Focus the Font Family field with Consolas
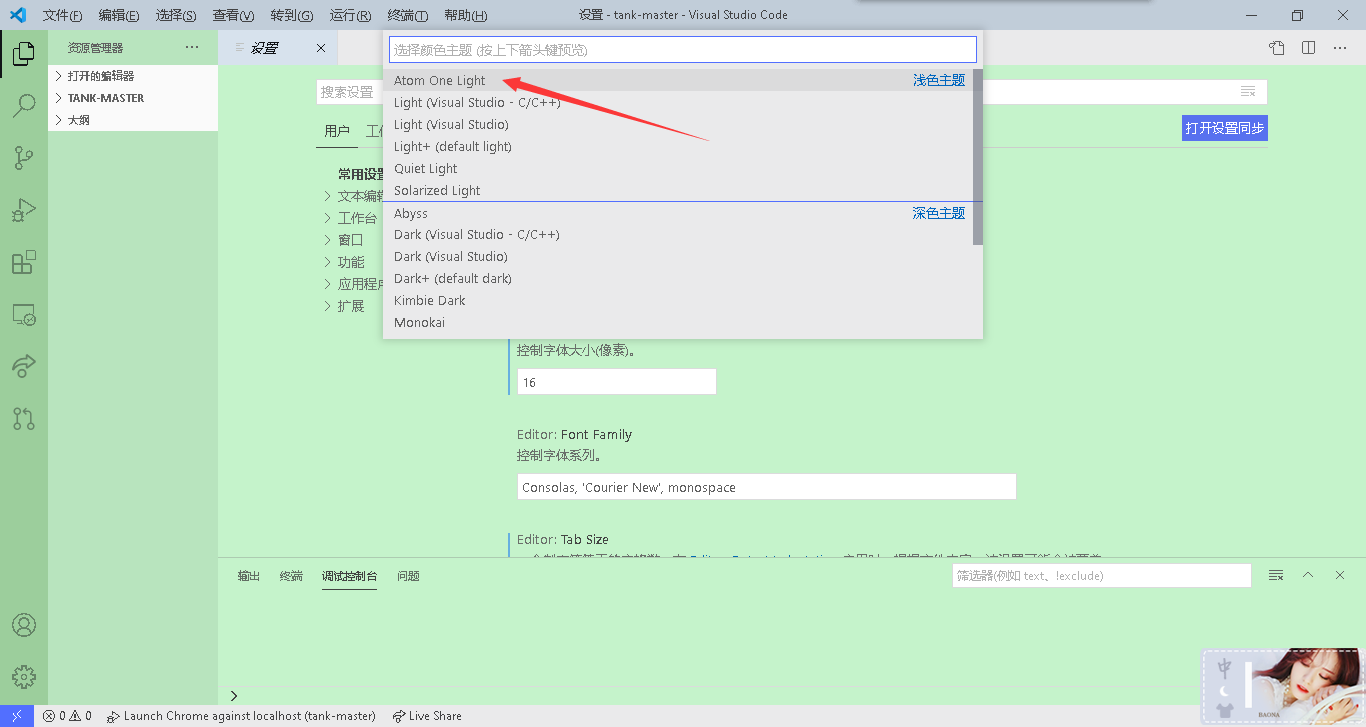This screenshot has height=727, width=1366. pos(766,487)
